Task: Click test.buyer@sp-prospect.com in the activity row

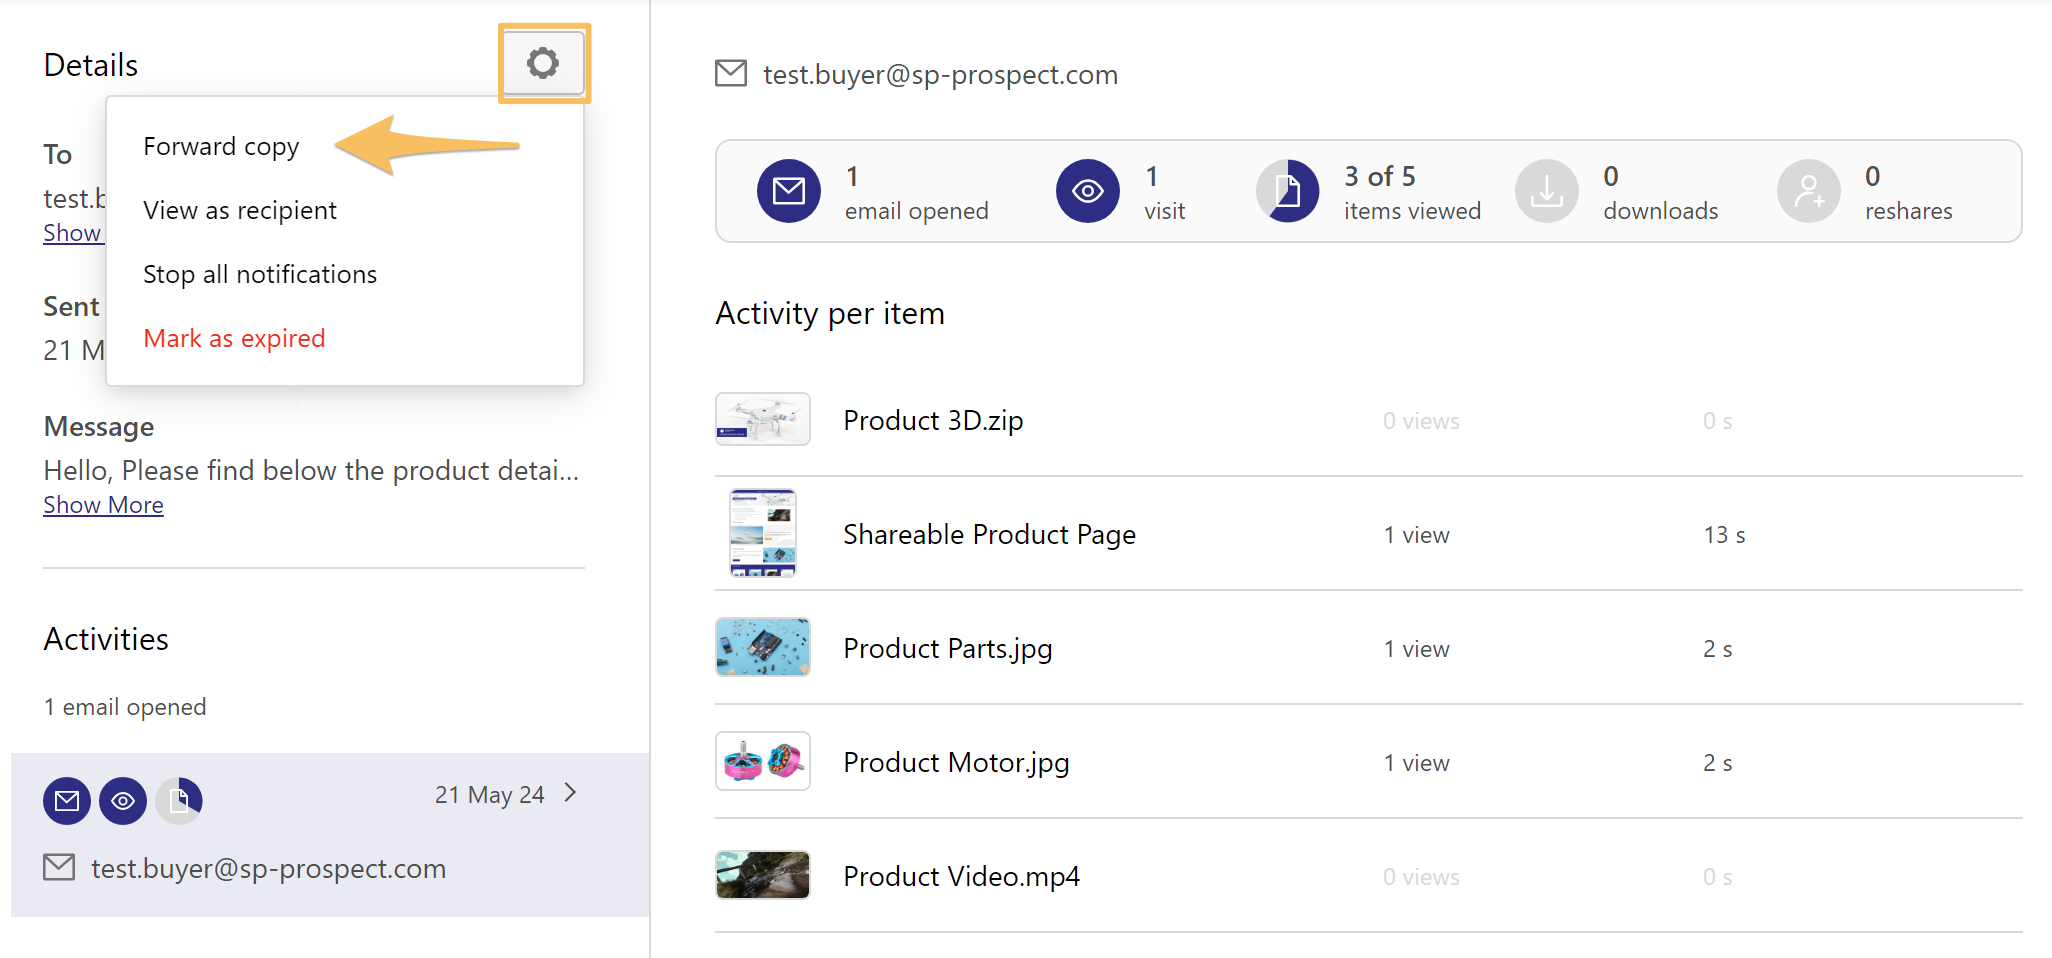Action: click(x=268, y=869)
